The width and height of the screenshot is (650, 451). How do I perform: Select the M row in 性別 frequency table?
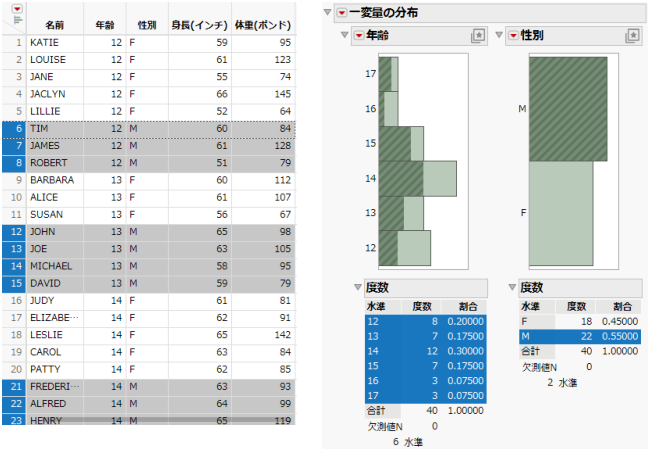pyautogui.click(x=580, y=337)
